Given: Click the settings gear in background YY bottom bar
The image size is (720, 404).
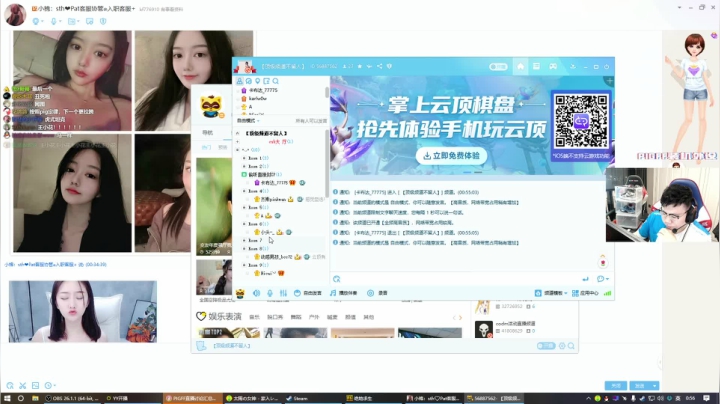Looking at the screenshot, I should pyautogui.click(x=562, y=346).
